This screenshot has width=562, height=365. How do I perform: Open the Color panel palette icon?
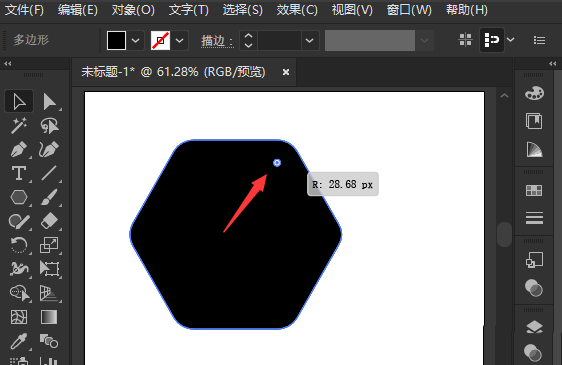click(x=534, y=93)
